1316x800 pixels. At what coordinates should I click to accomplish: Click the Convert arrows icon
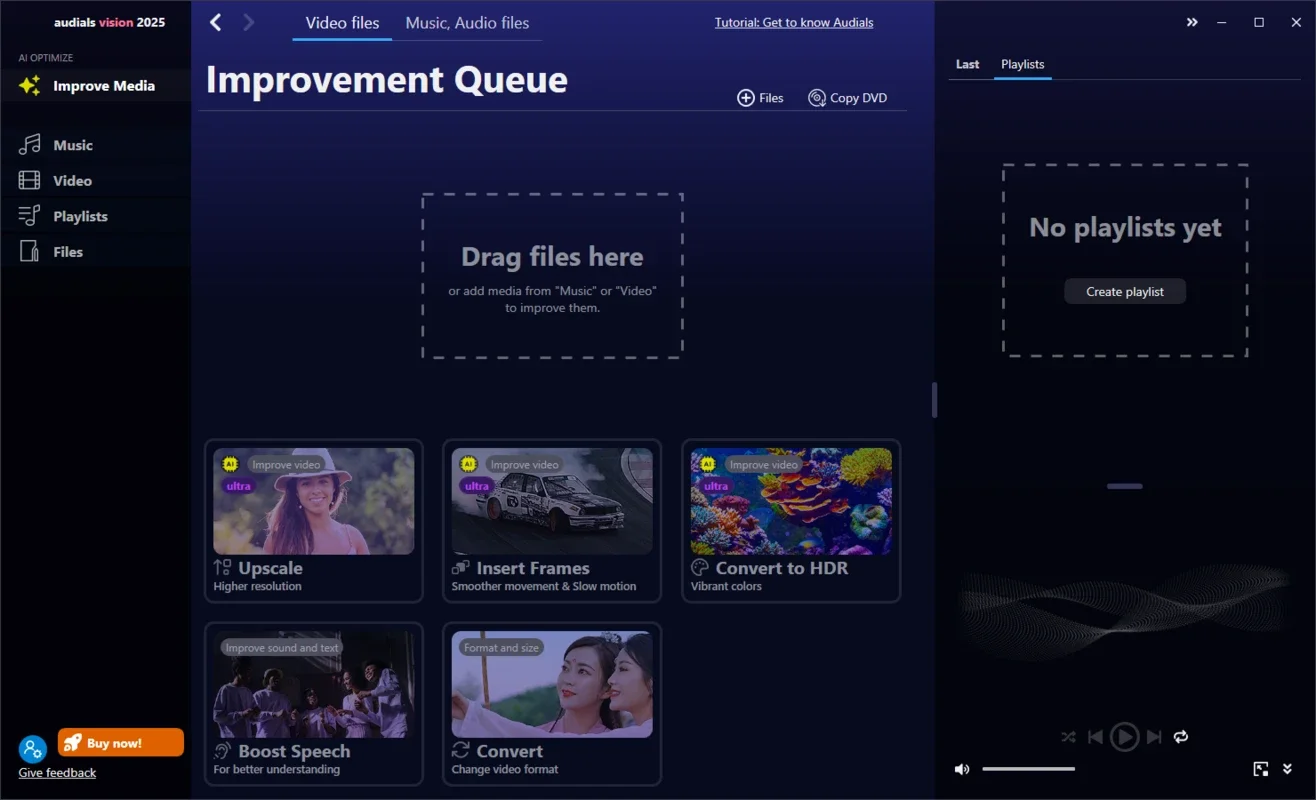pyautogui.click(x=461, y=751)
